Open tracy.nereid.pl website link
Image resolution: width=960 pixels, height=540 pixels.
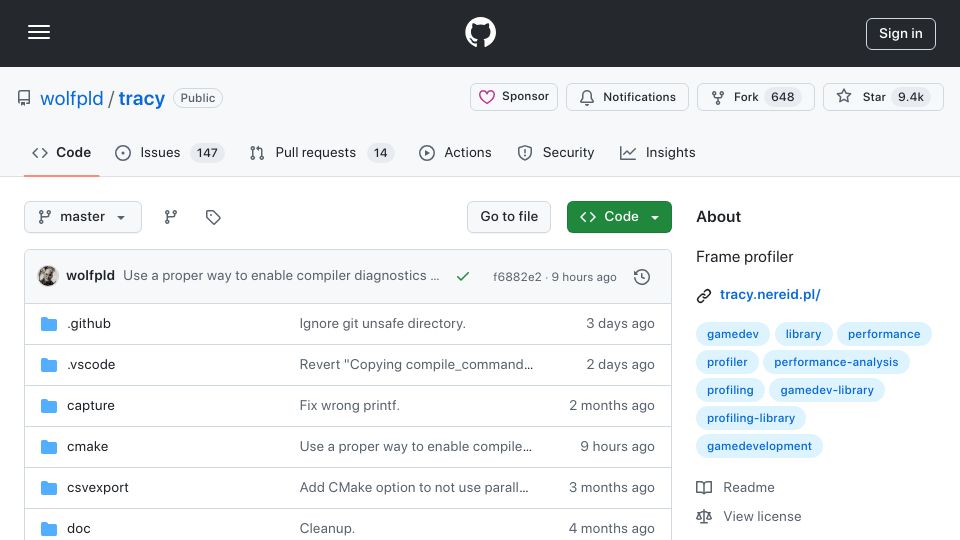(x=770, y=294)
